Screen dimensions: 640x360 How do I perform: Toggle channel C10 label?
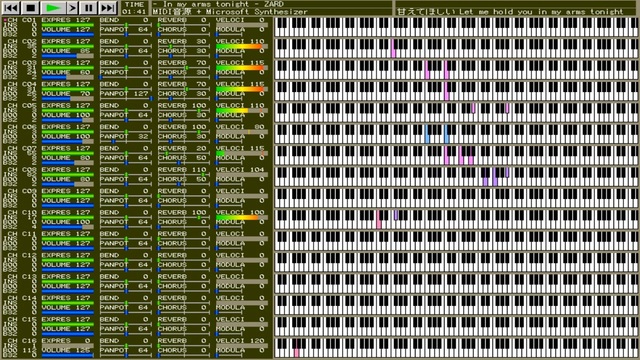click(x=20, y=213)
